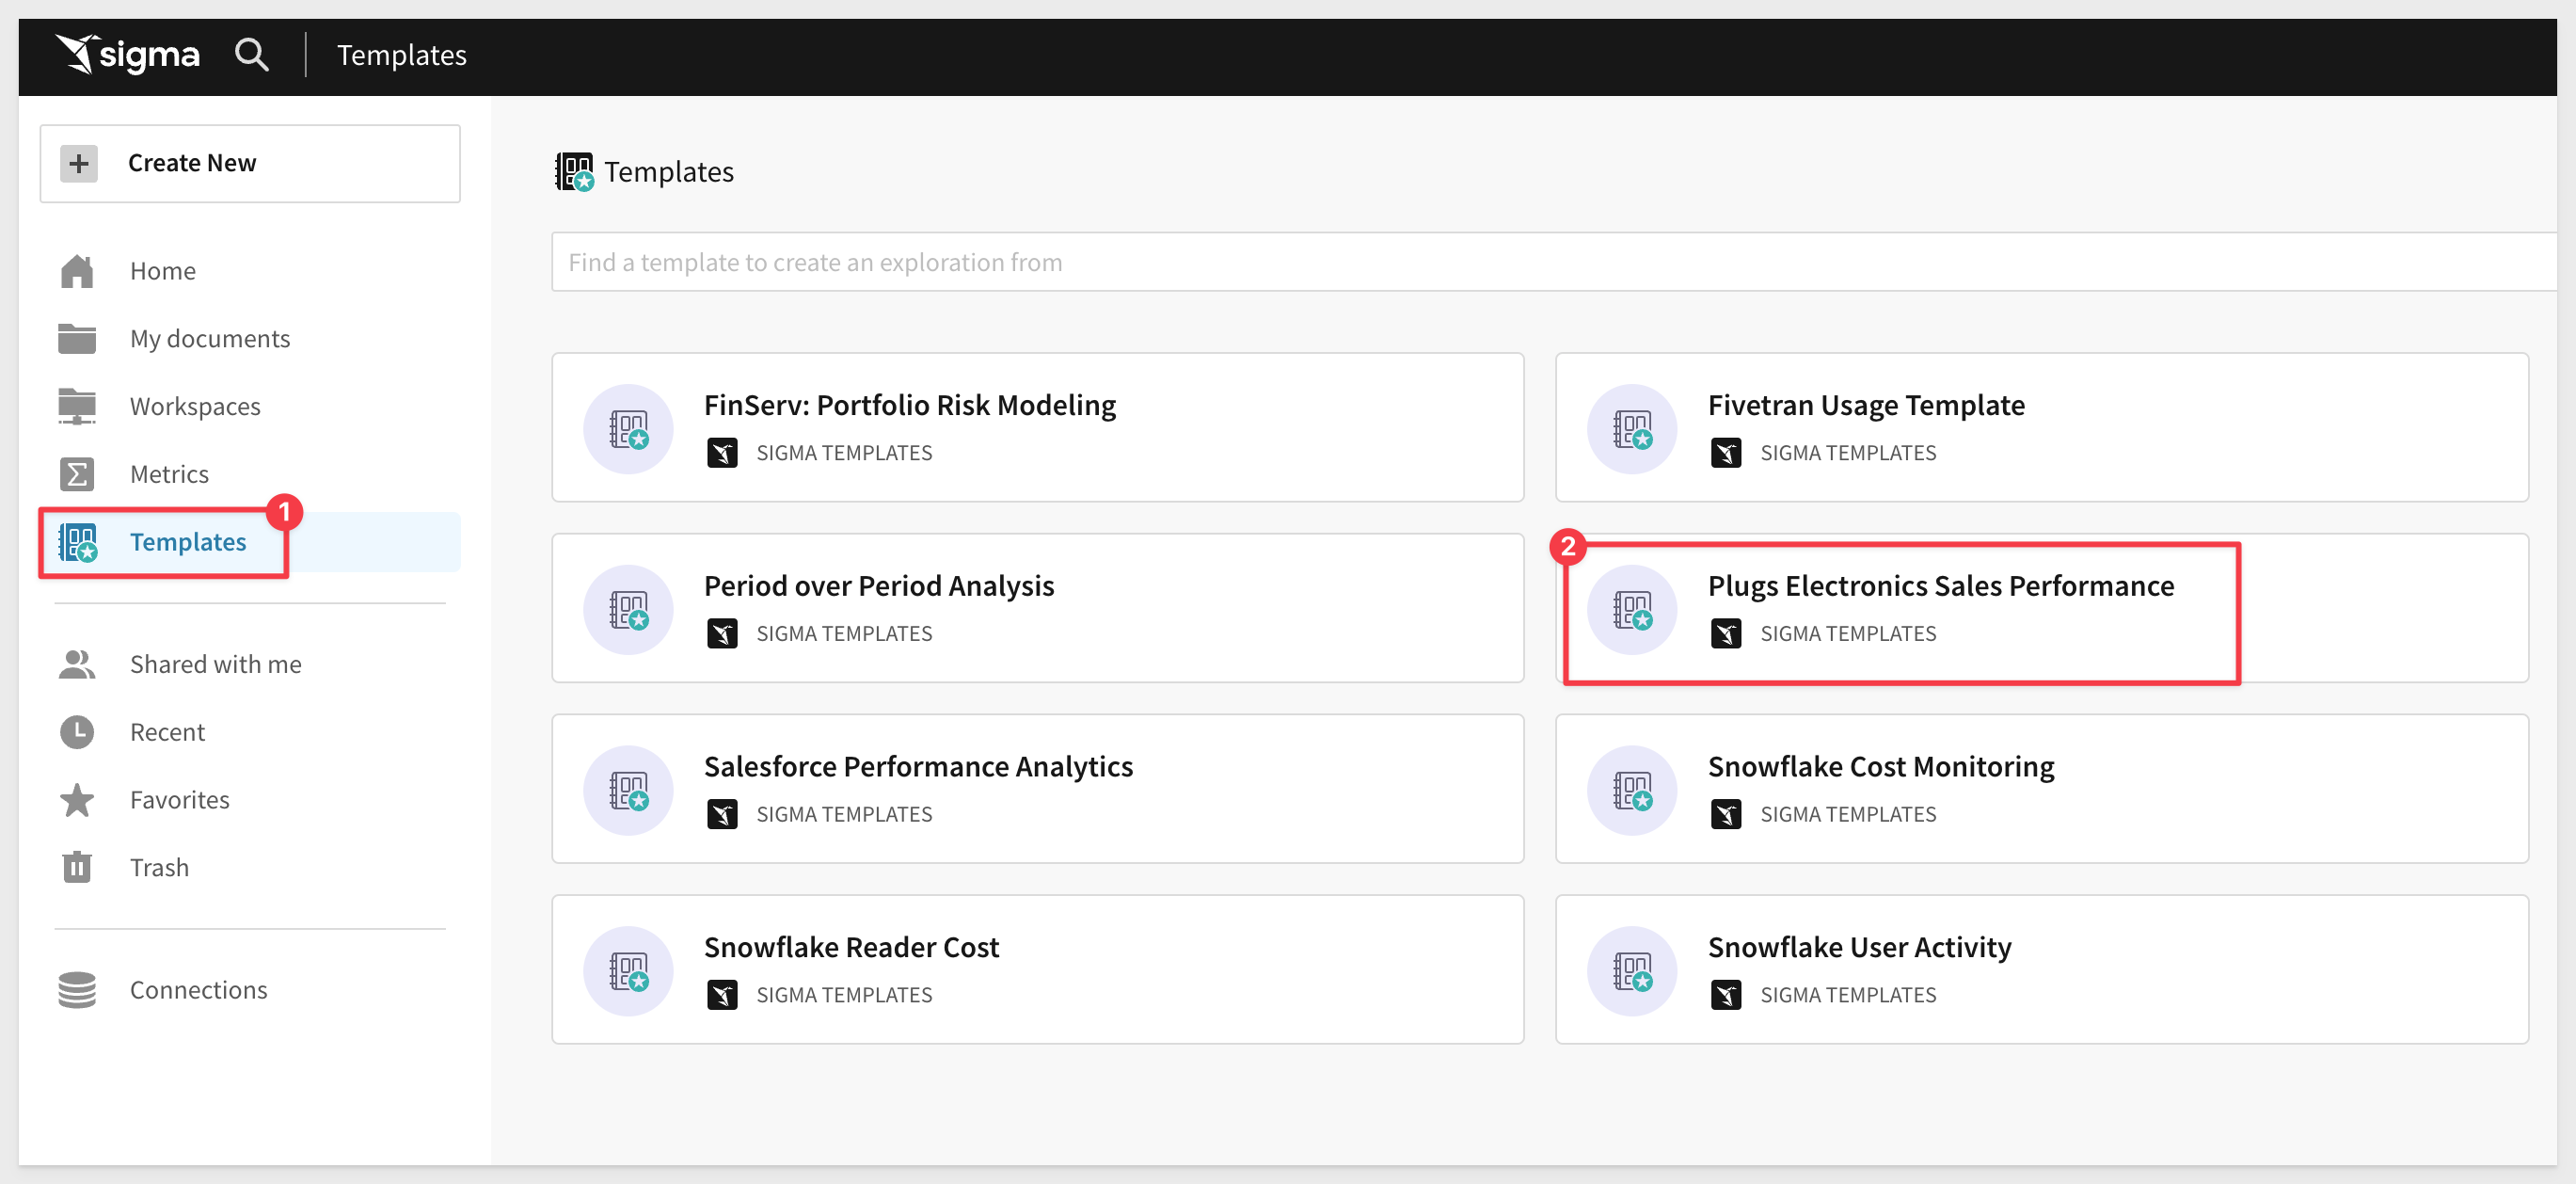Screen dimensions: 2576x1184
Task: Open Salesforce Performance Analytics title
Action: [x=918, y=767]
